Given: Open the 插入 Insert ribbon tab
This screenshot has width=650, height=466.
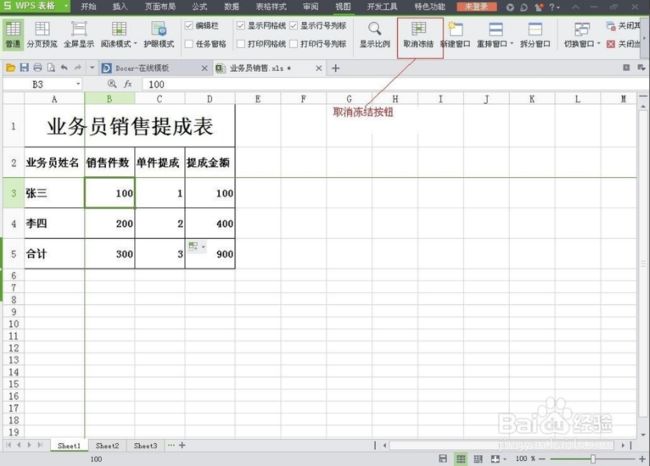Looking at the screenshot, I should 120,6.
